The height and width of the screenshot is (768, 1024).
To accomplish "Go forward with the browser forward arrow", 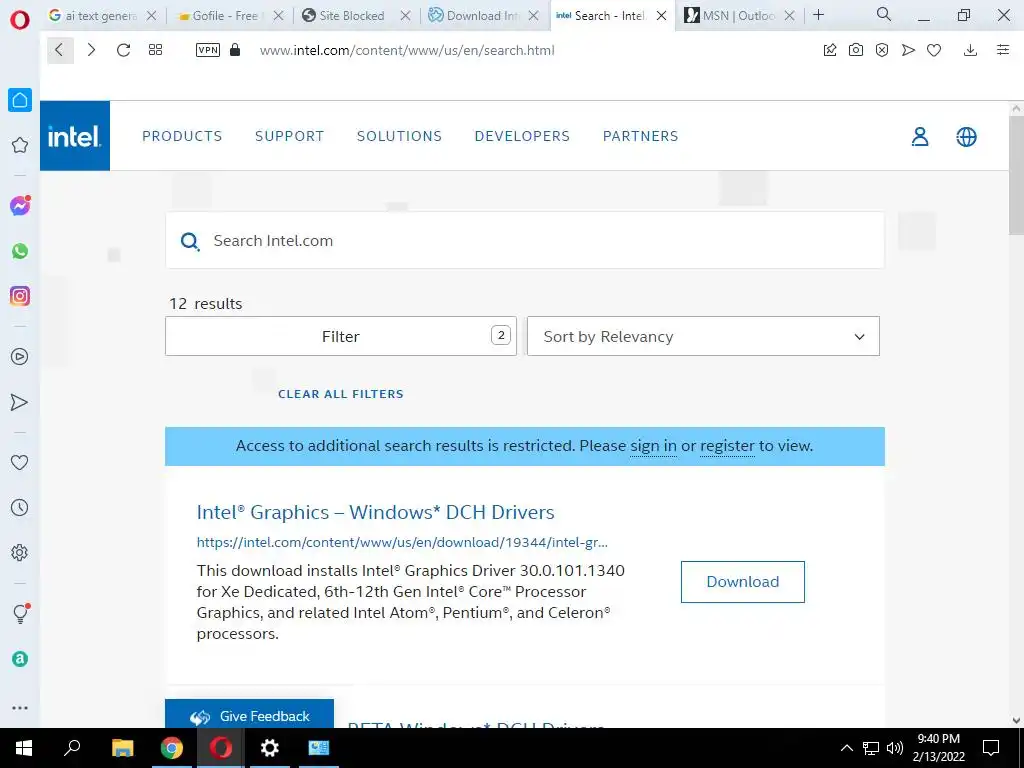I will pyautogui.click(x=91, y=50).
